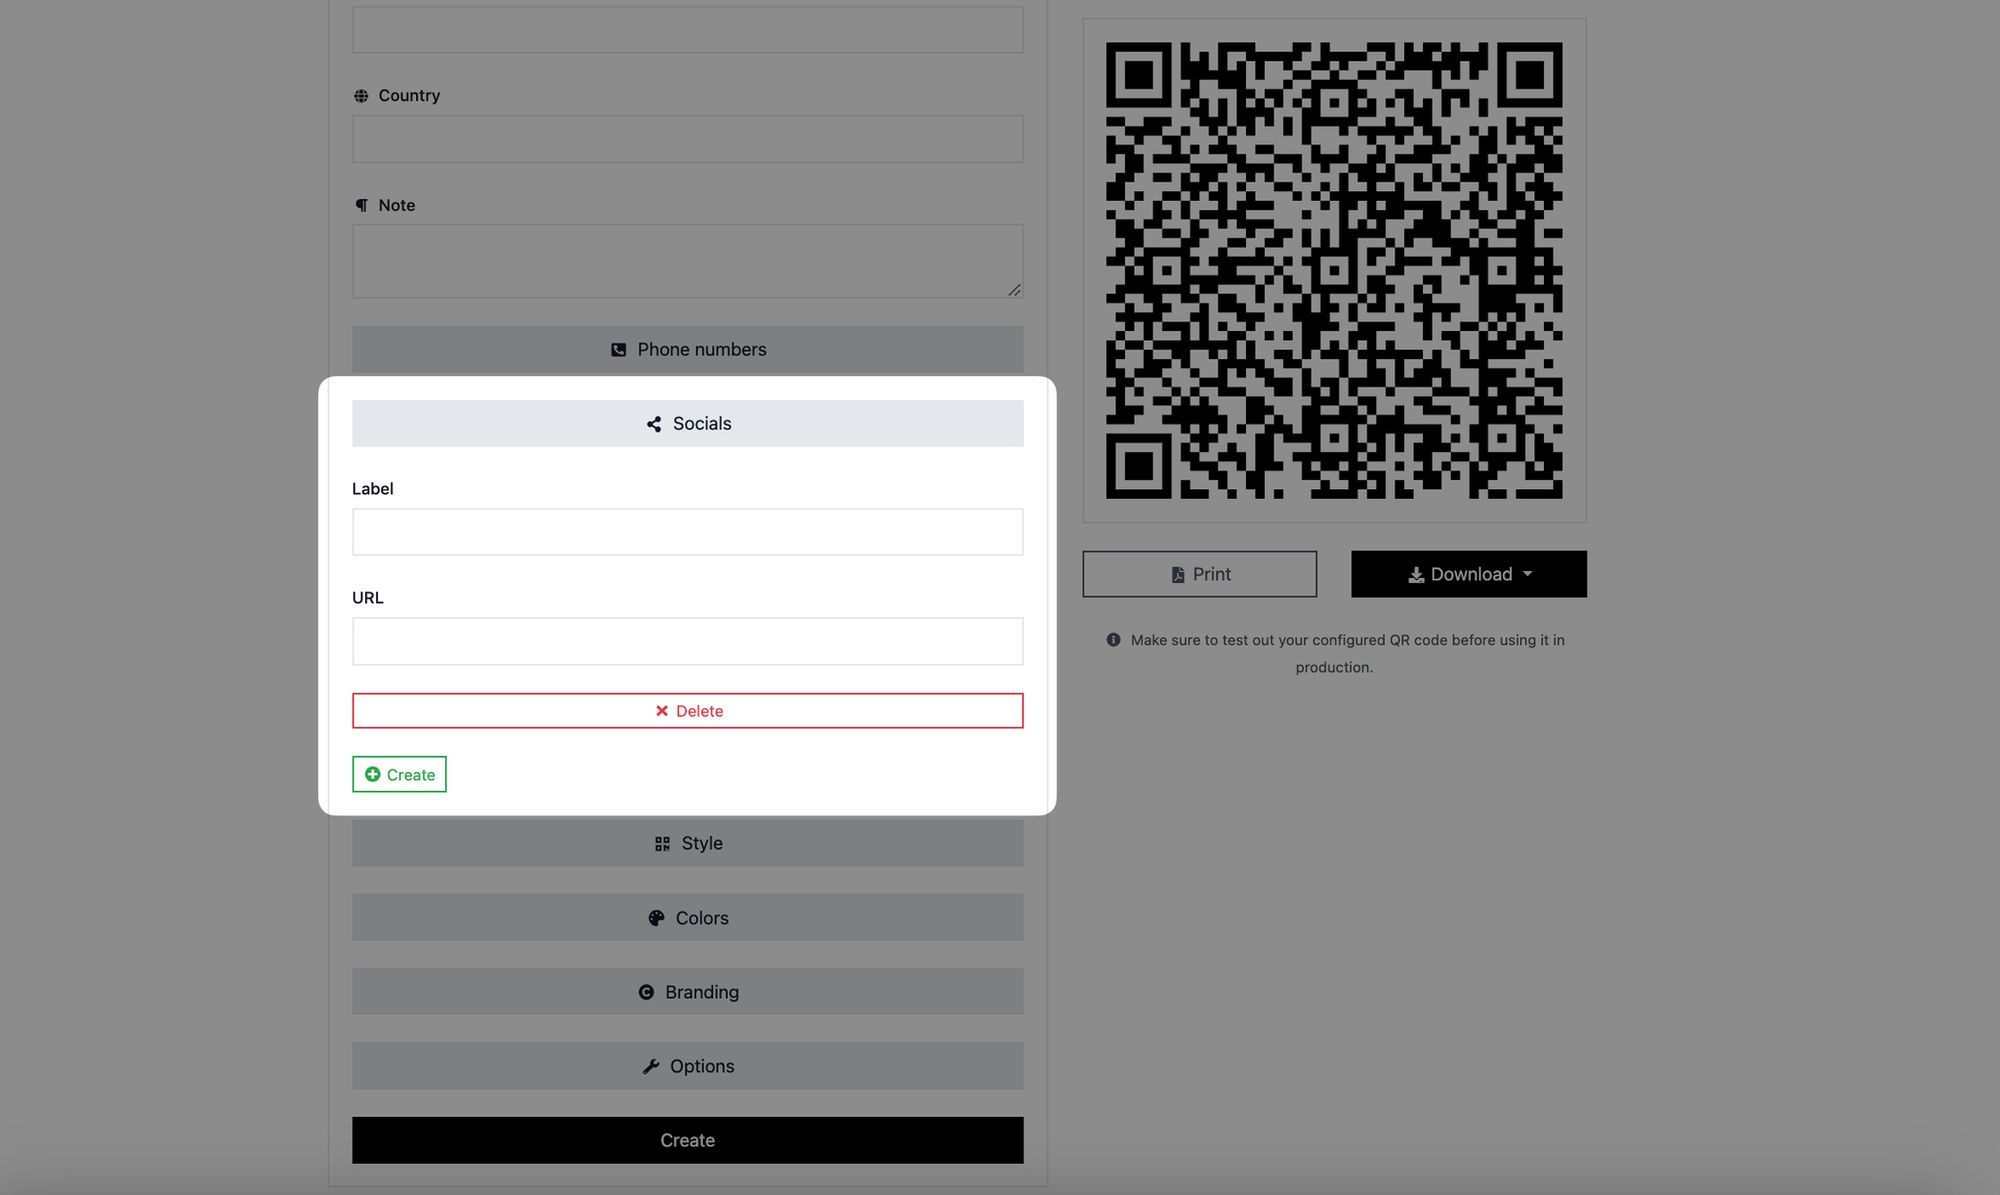
Task: Click the Print button
Action: point(1199,573)
